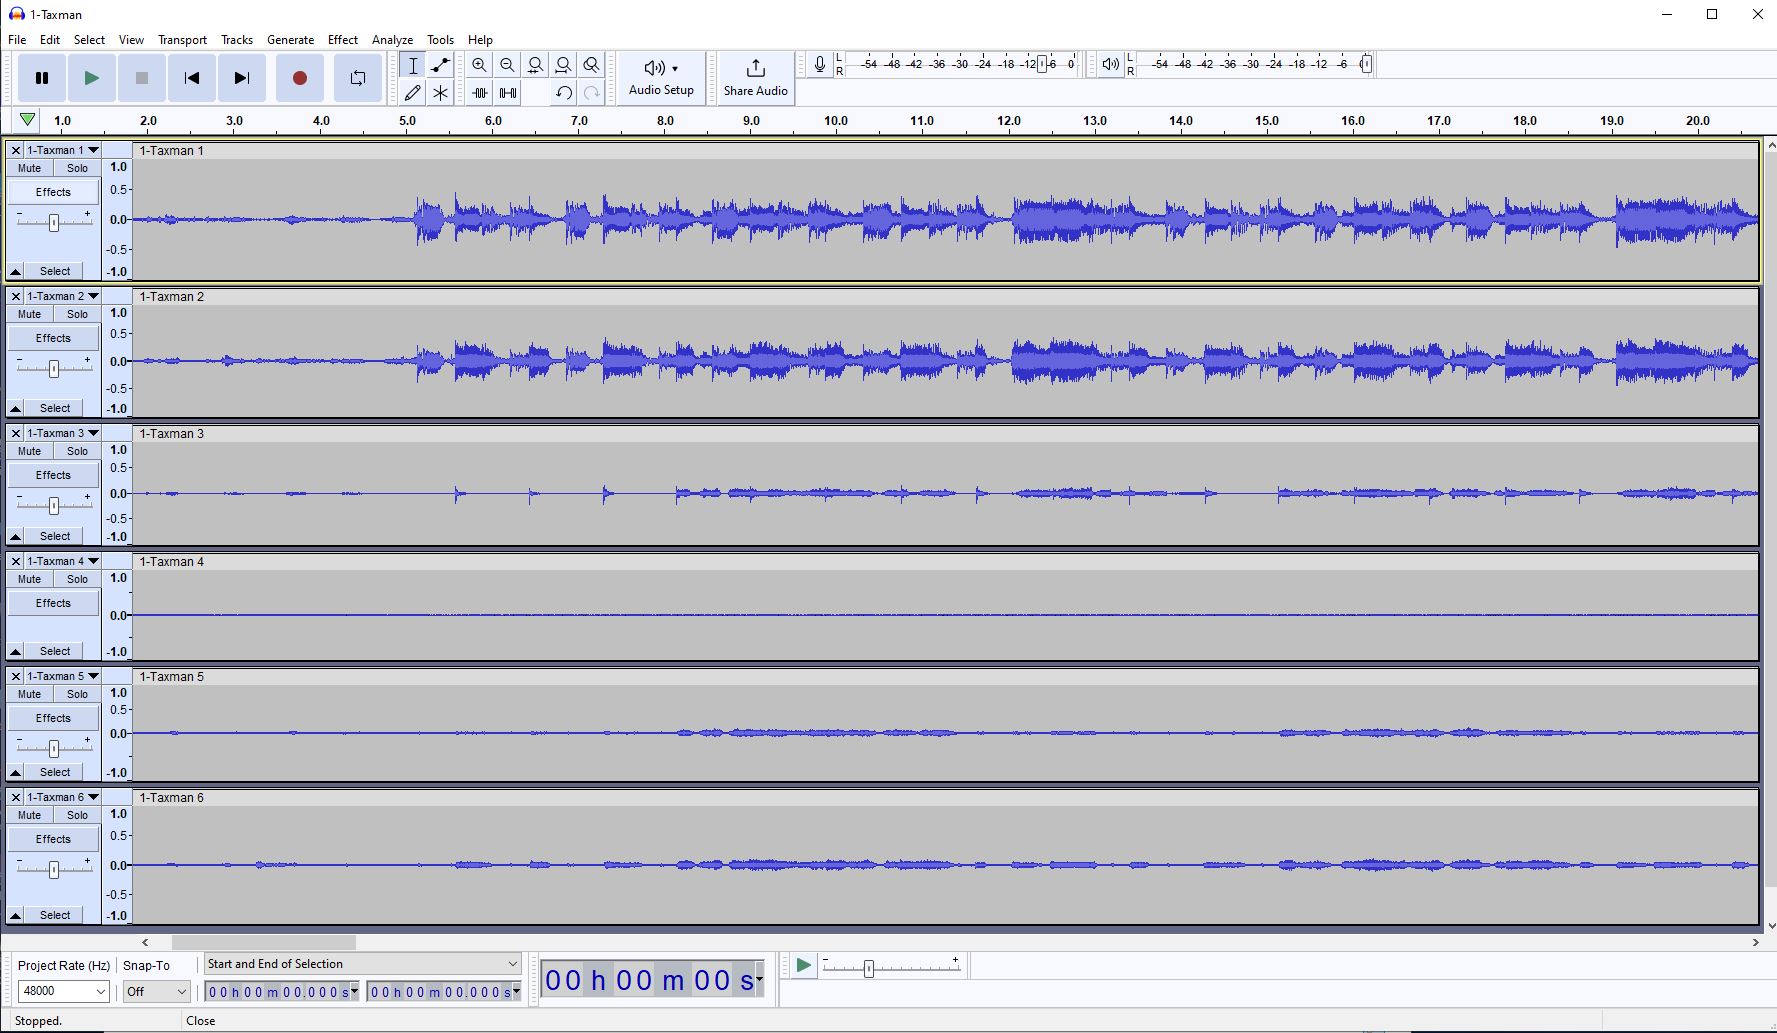The width and height of the screenshot is (1777, 1033).
Task: Trim audio outside selection icon
Action: pos(480,93)
